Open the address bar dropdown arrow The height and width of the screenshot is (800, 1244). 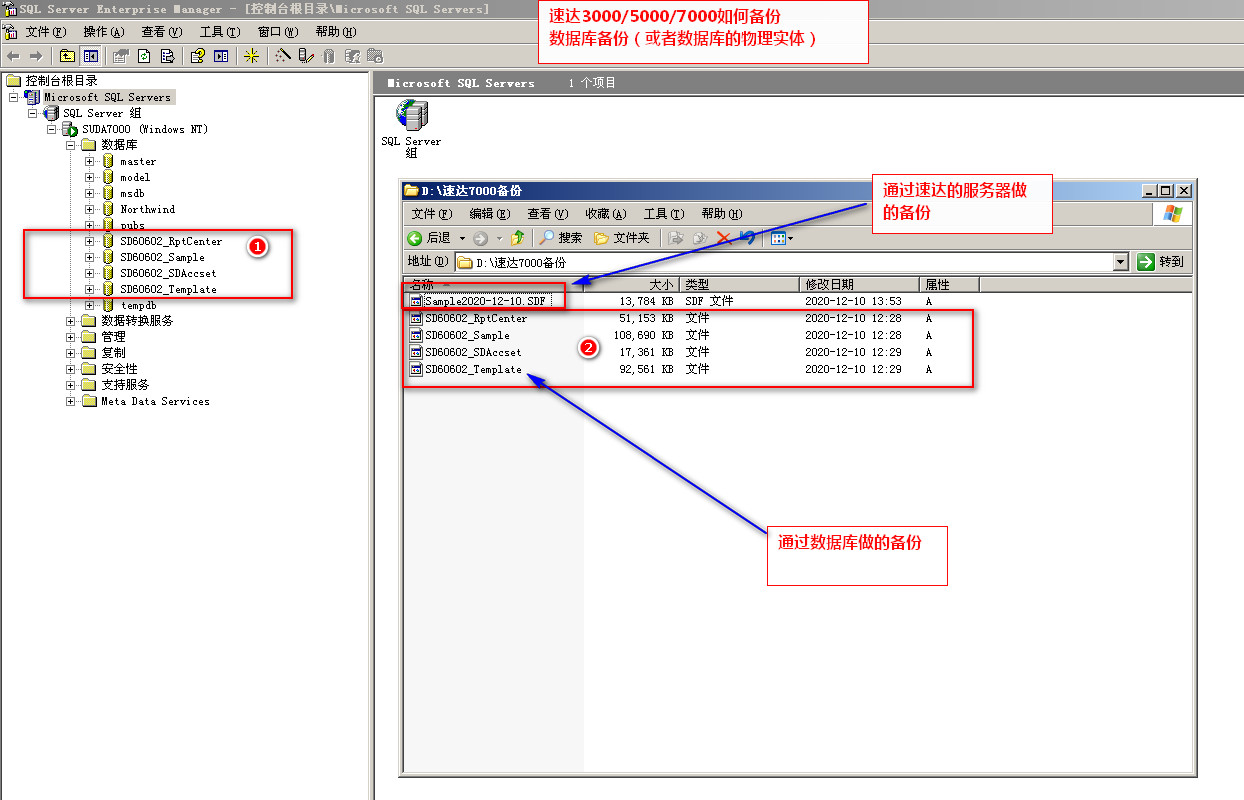click(x=1120, y=262)
